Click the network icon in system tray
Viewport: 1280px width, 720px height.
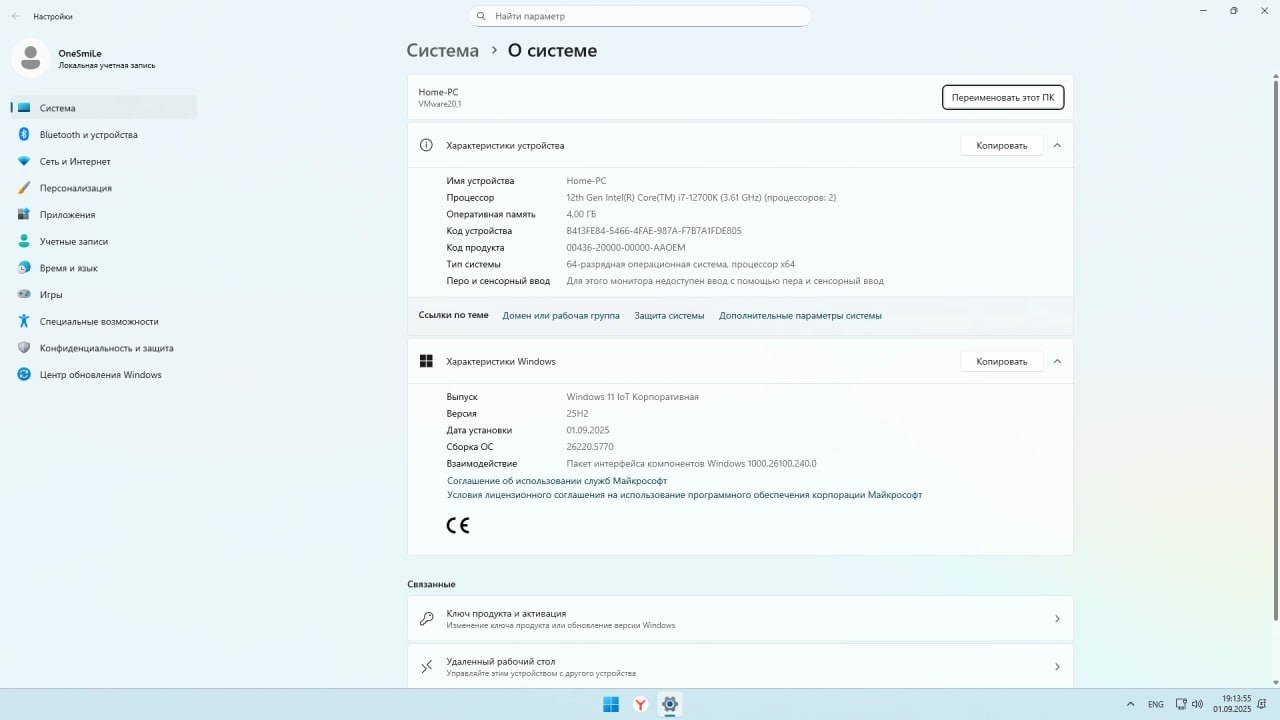coord(1181,704)
